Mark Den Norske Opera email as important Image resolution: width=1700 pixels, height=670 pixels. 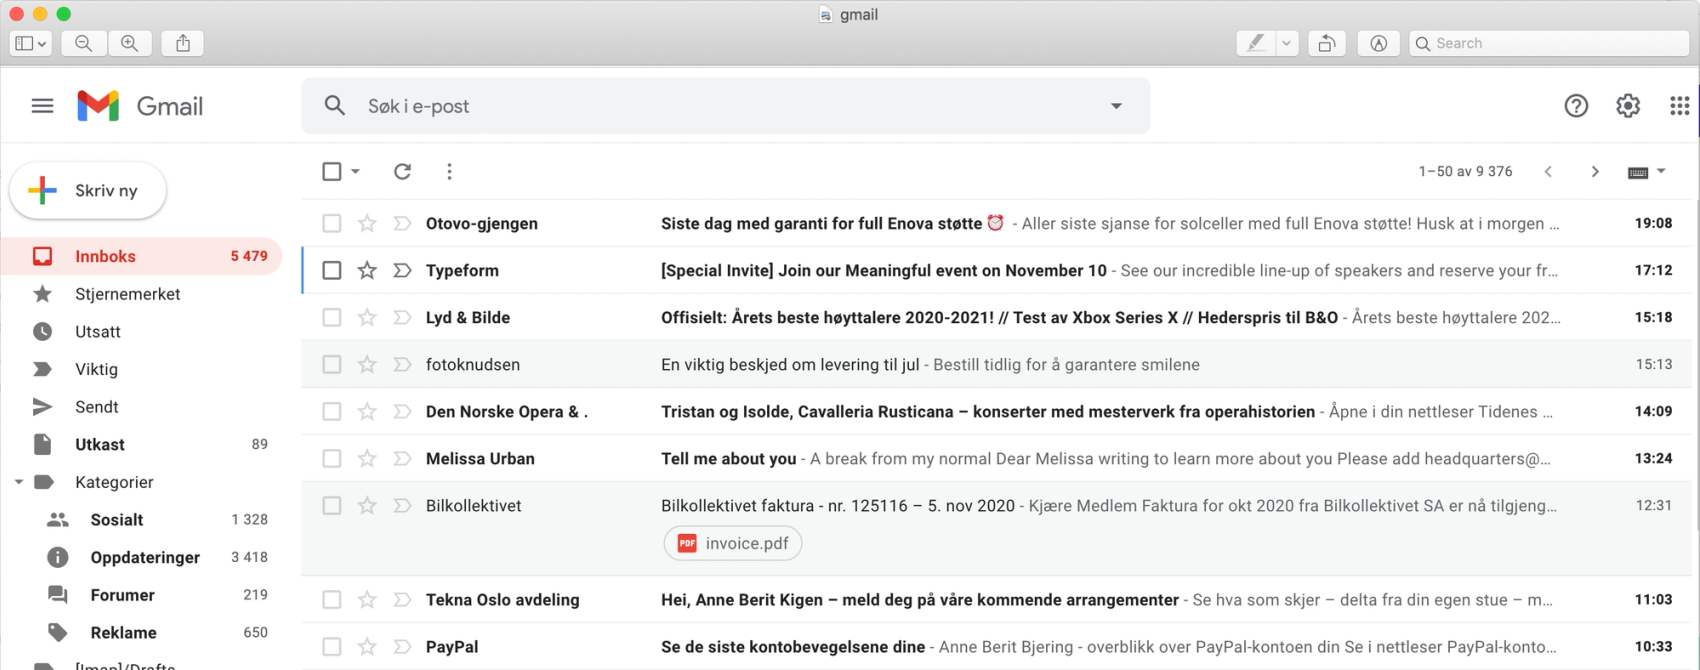402,411
